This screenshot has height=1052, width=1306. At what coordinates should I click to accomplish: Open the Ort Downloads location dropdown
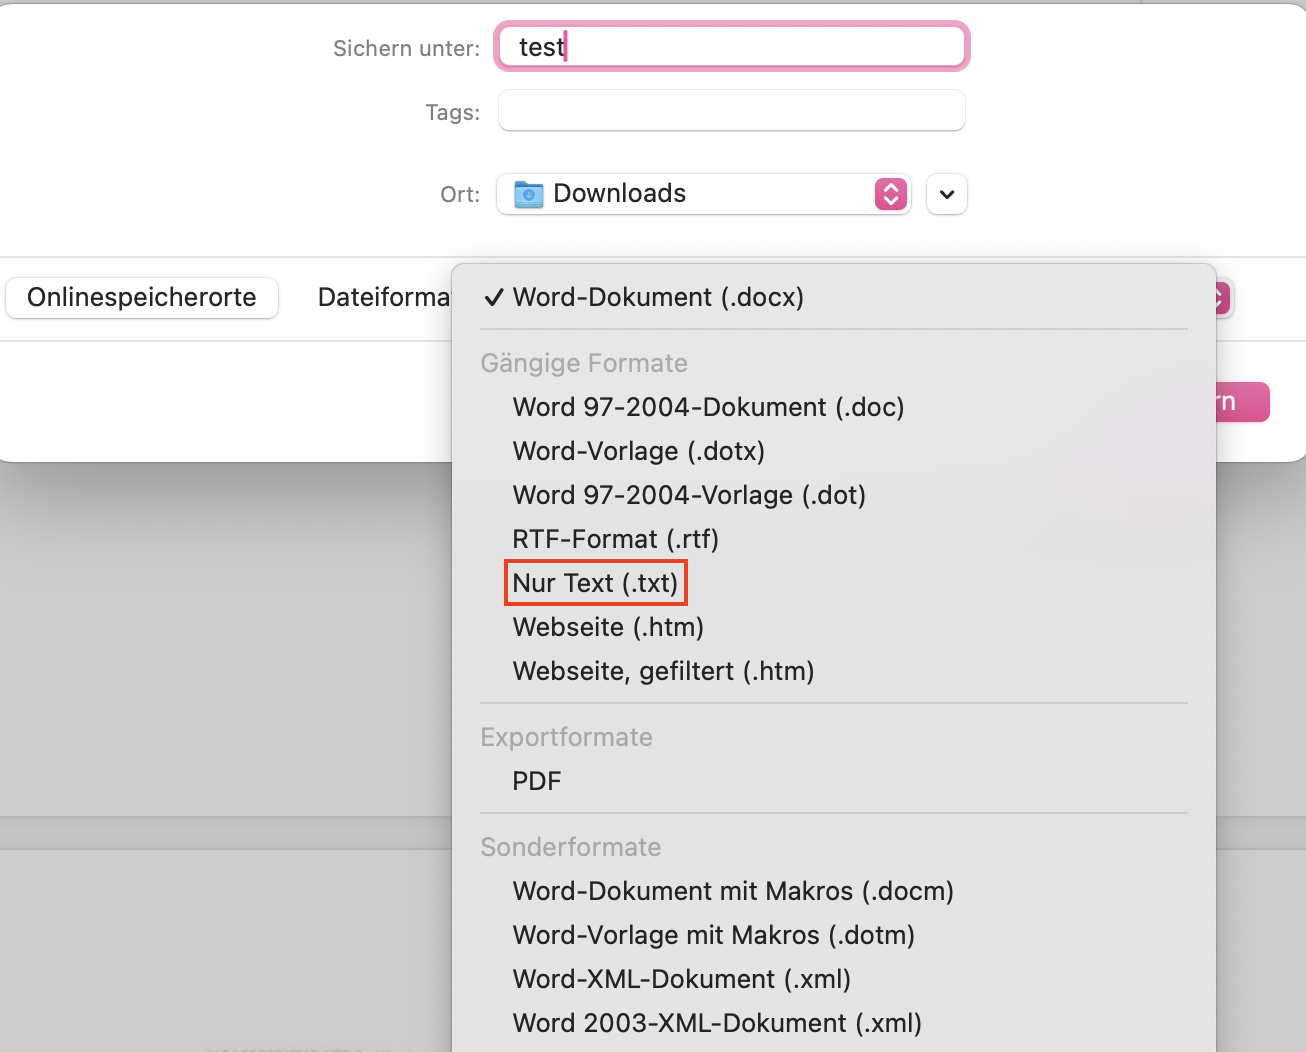click(703, 194)
